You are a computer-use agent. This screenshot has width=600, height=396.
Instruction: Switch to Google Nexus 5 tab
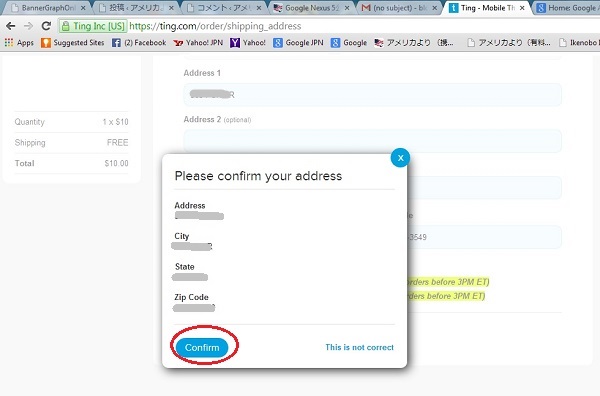[x=310, y=8]
